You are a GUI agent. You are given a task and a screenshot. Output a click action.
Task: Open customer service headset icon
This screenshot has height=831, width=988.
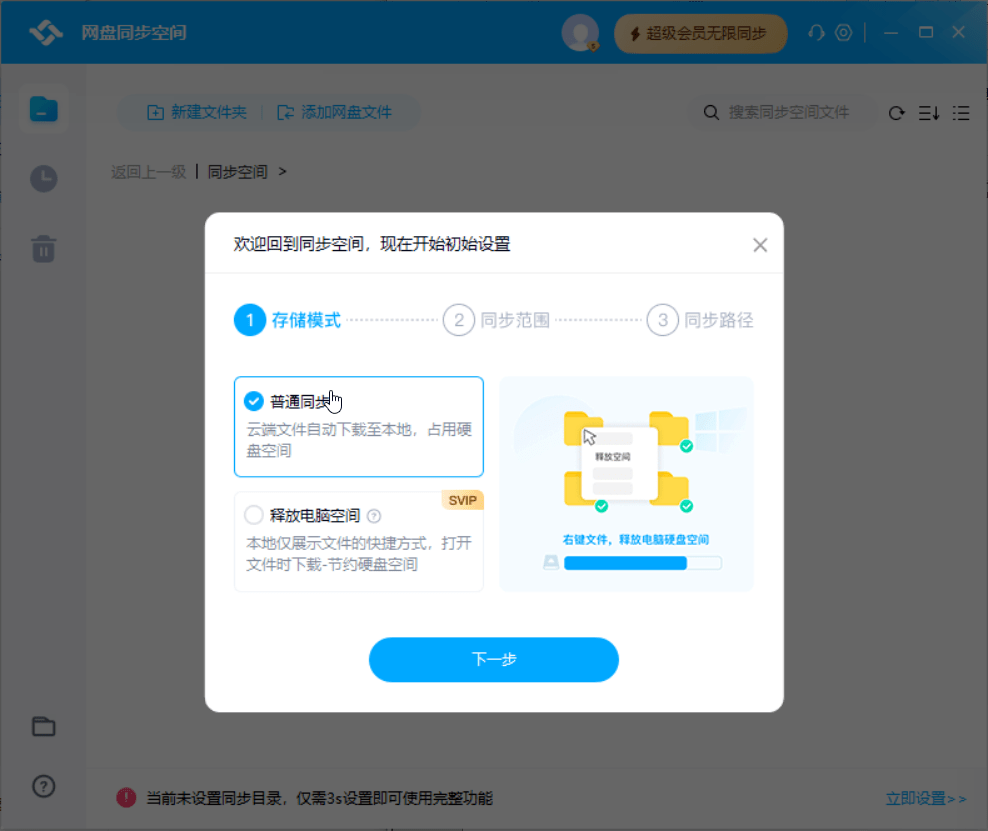(x=816, y=33)
